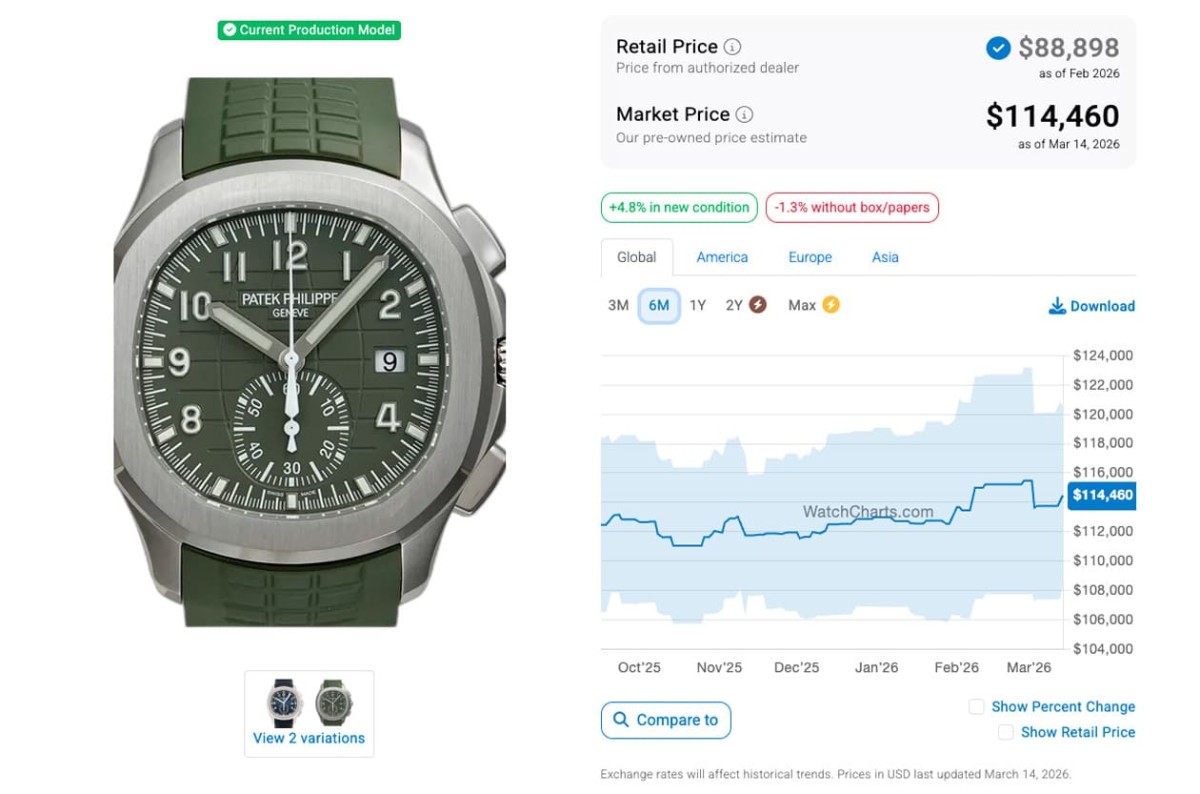
Task: Click the yellow lightning icon beside Max
Action: coord(830,305)
